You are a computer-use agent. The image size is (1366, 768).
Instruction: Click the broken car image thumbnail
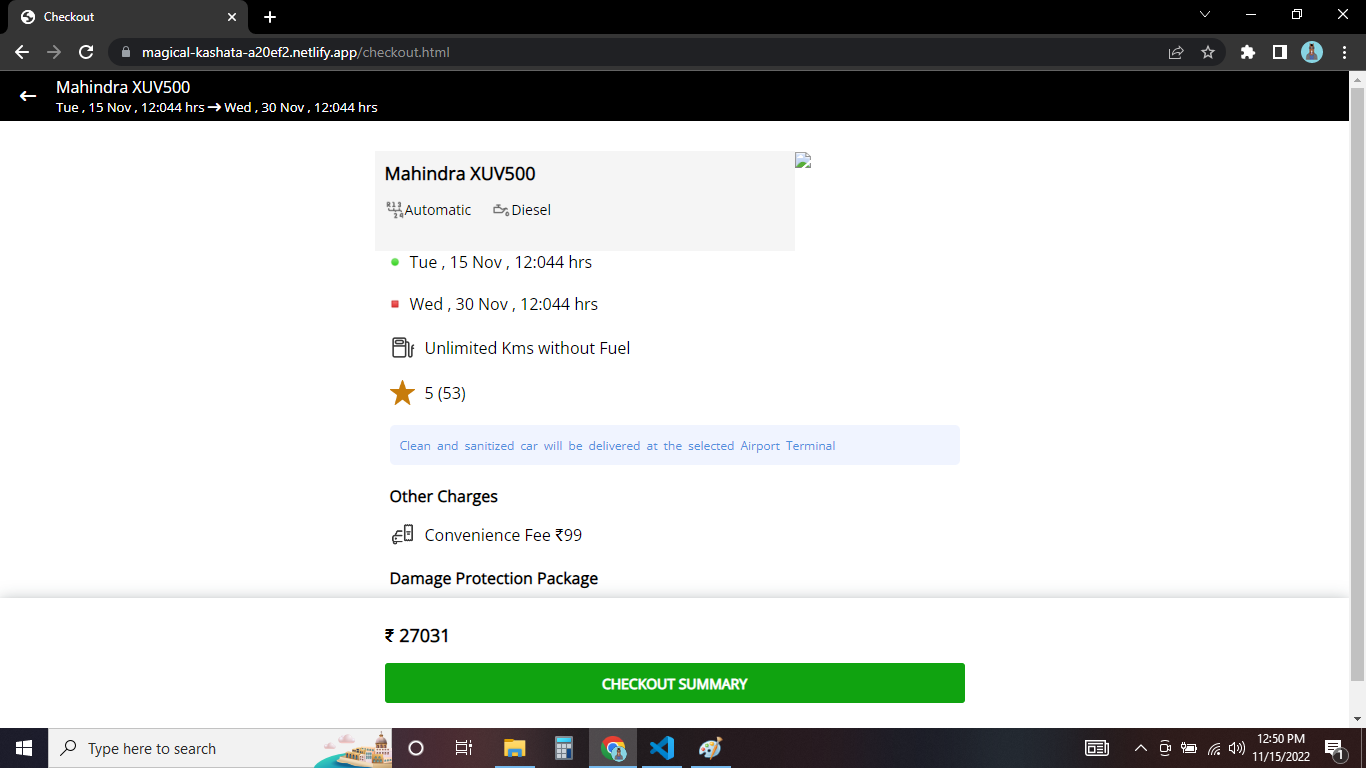pos(803,160)
